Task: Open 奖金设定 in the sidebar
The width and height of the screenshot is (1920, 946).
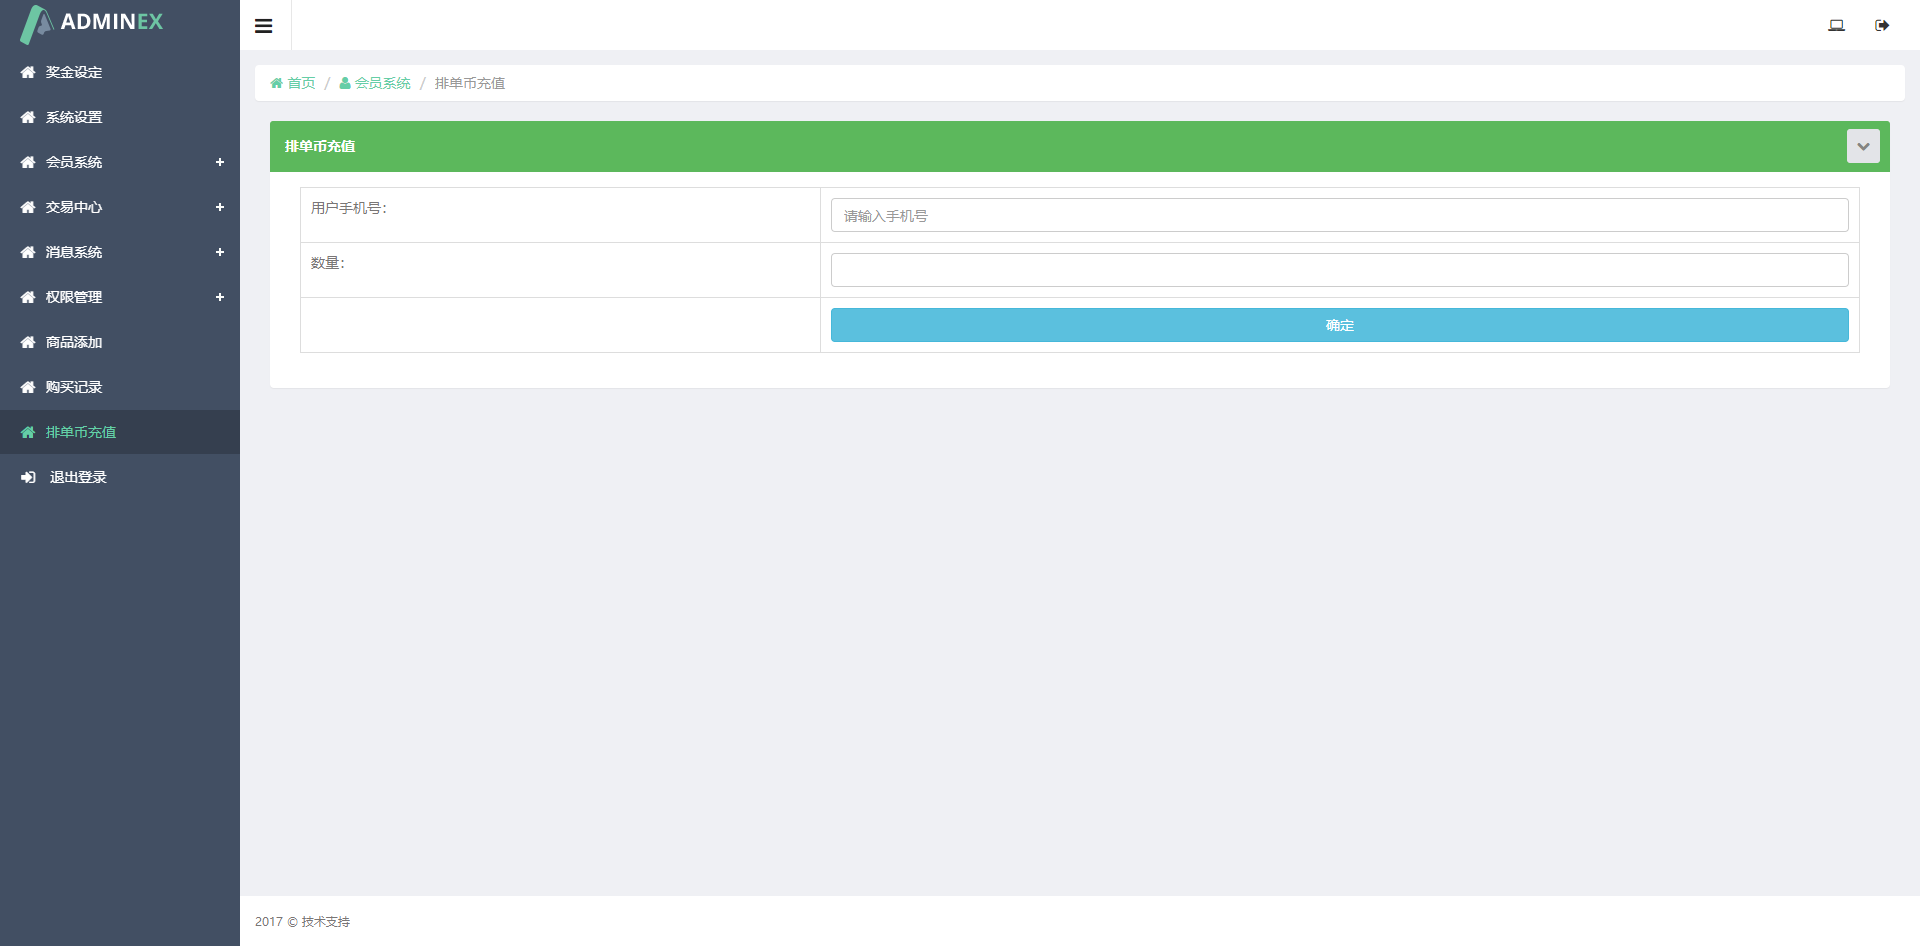Action: (x=120, y=72)
